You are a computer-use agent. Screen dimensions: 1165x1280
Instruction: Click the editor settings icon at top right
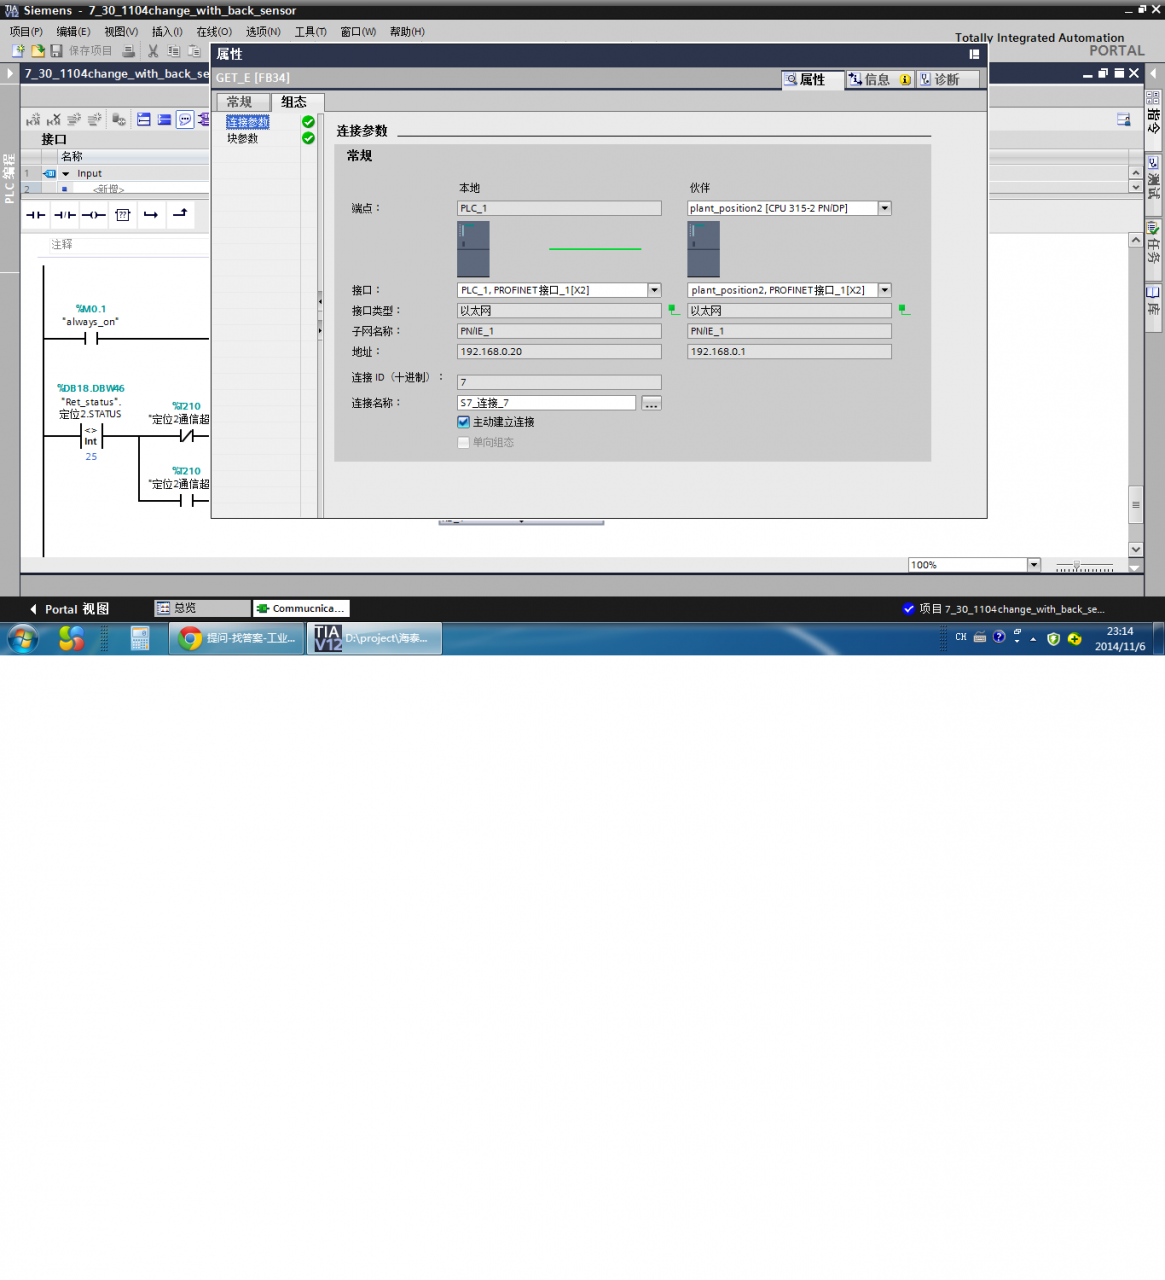click(x=1124, y=119)
